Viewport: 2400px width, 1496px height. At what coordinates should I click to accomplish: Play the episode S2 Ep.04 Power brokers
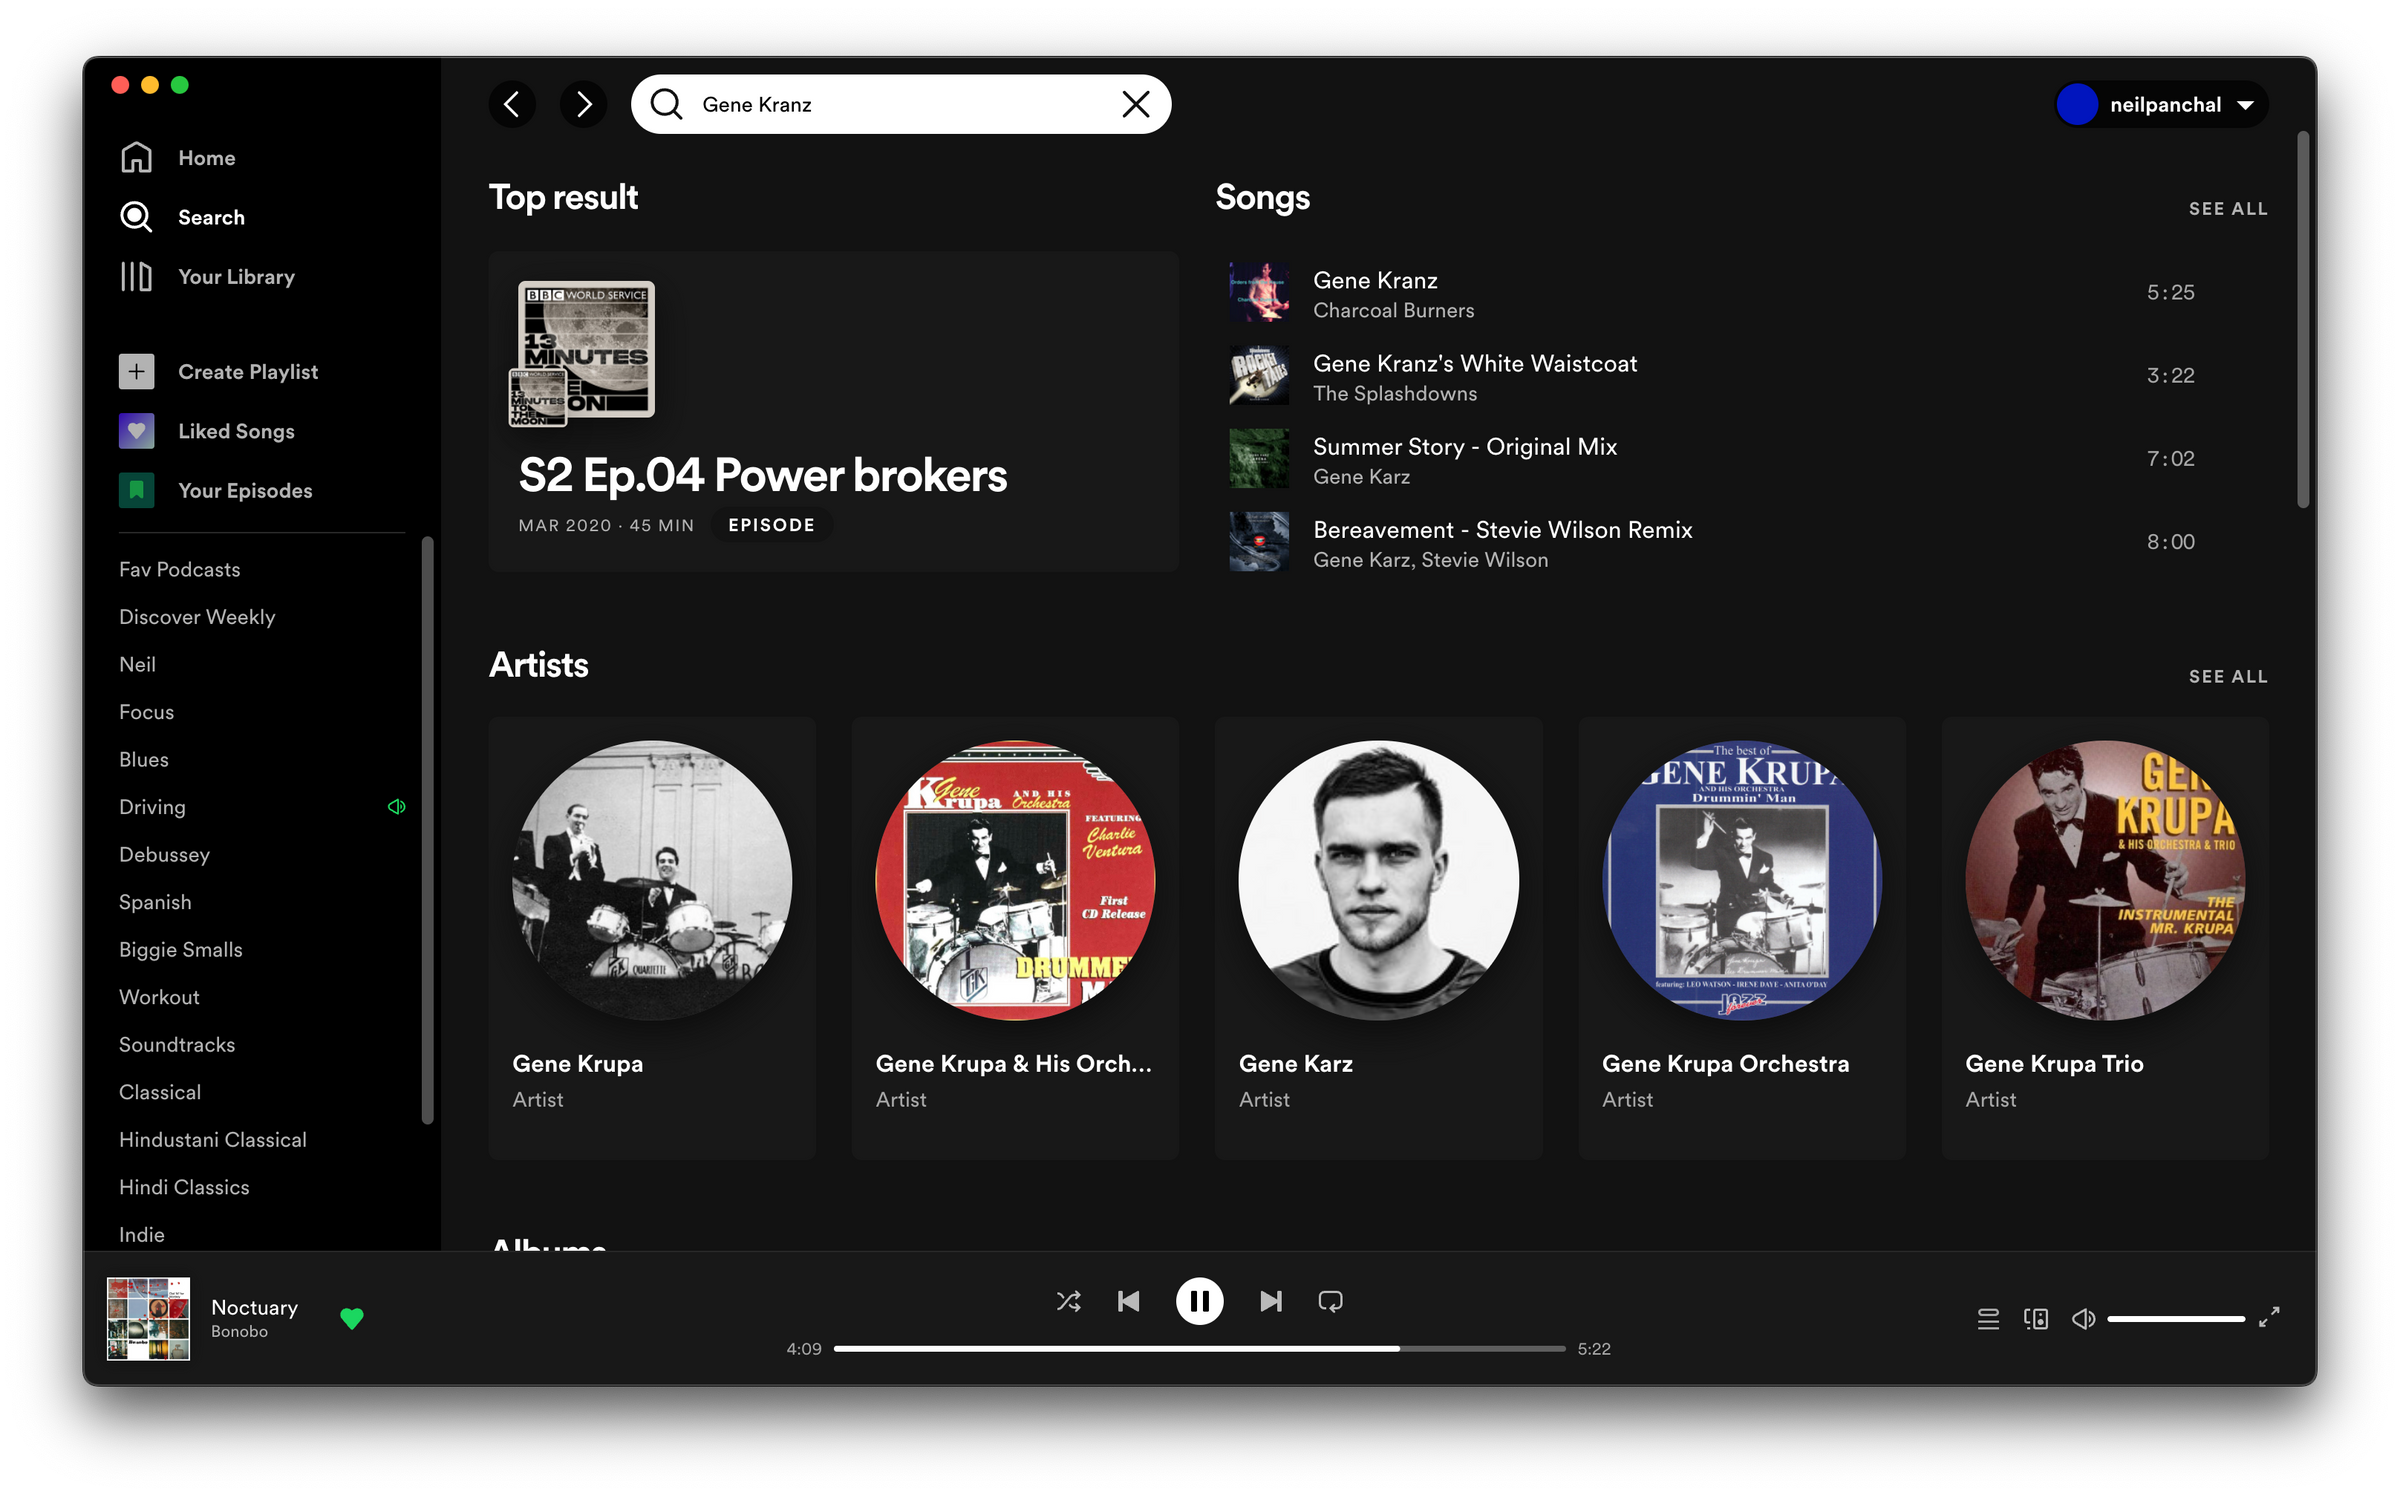[763, 476]
